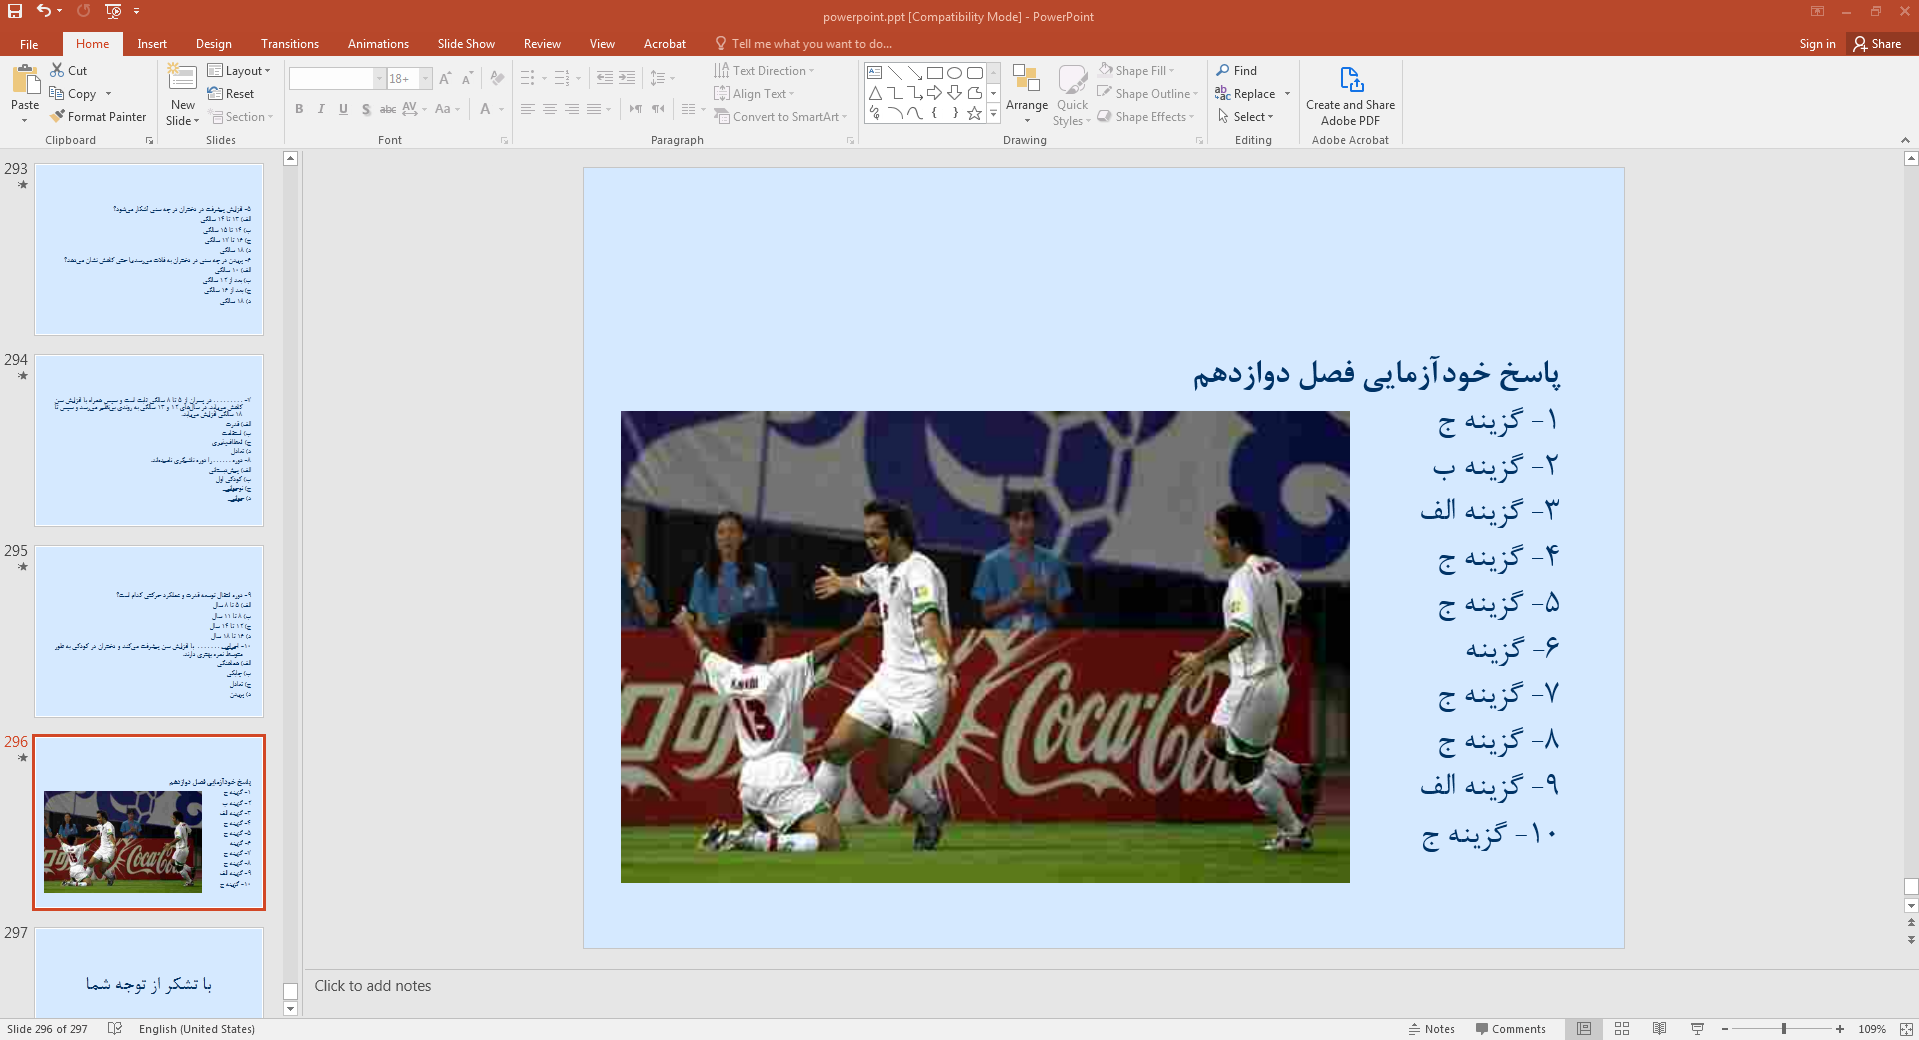Viewport: 1919px width, 1040px height.
Task: Click the Cut scissors icon
Action: click(58, 70)
